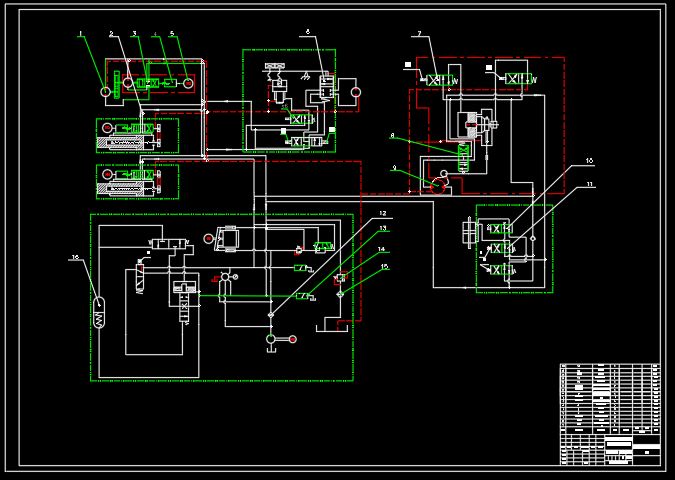The image size is (675, 480).
Task: Select the green valve symbol pointed to by 8
Action: pos(464,158)
